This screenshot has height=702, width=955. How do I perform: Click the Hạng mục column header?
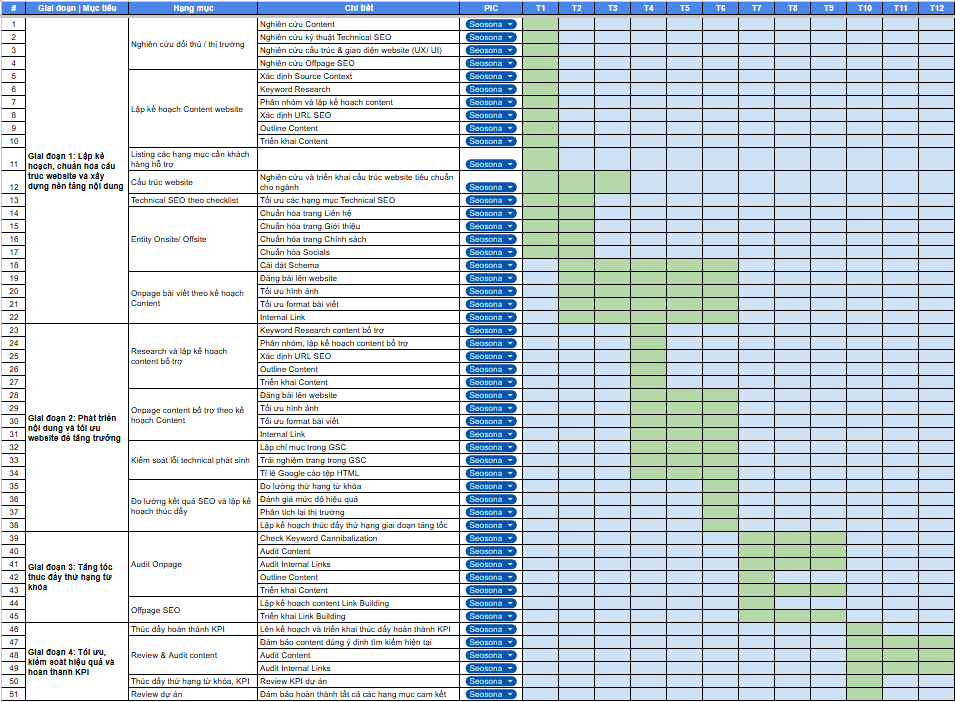pyautogui.click(x=193, y=8)
